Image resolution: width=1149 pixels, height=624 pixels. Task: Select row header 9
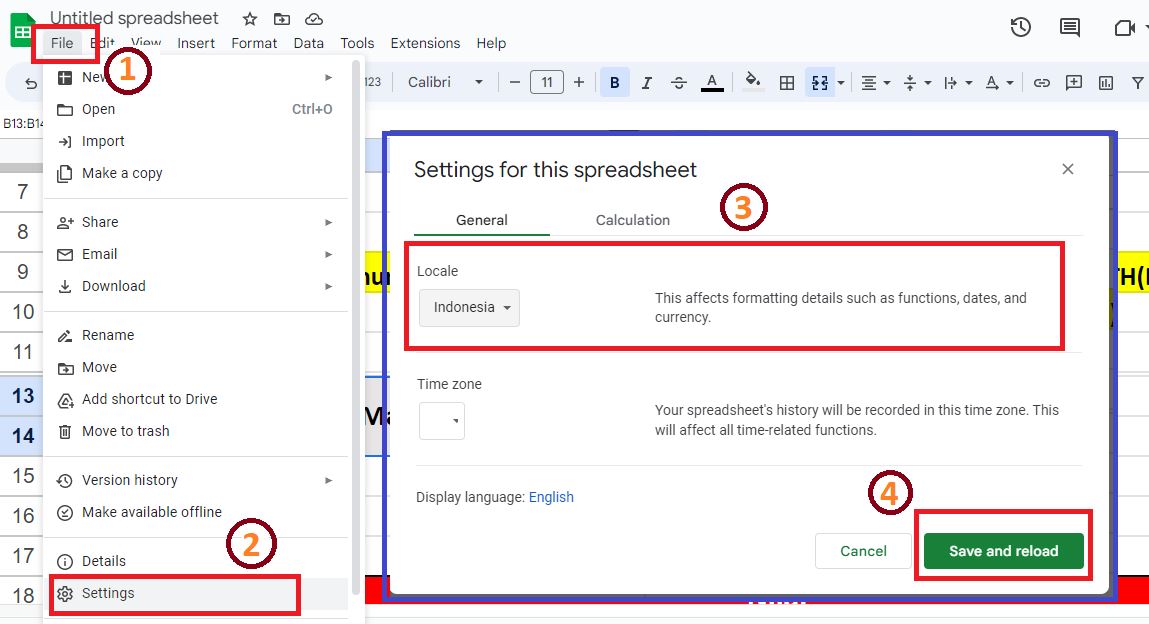click(23, 272)
